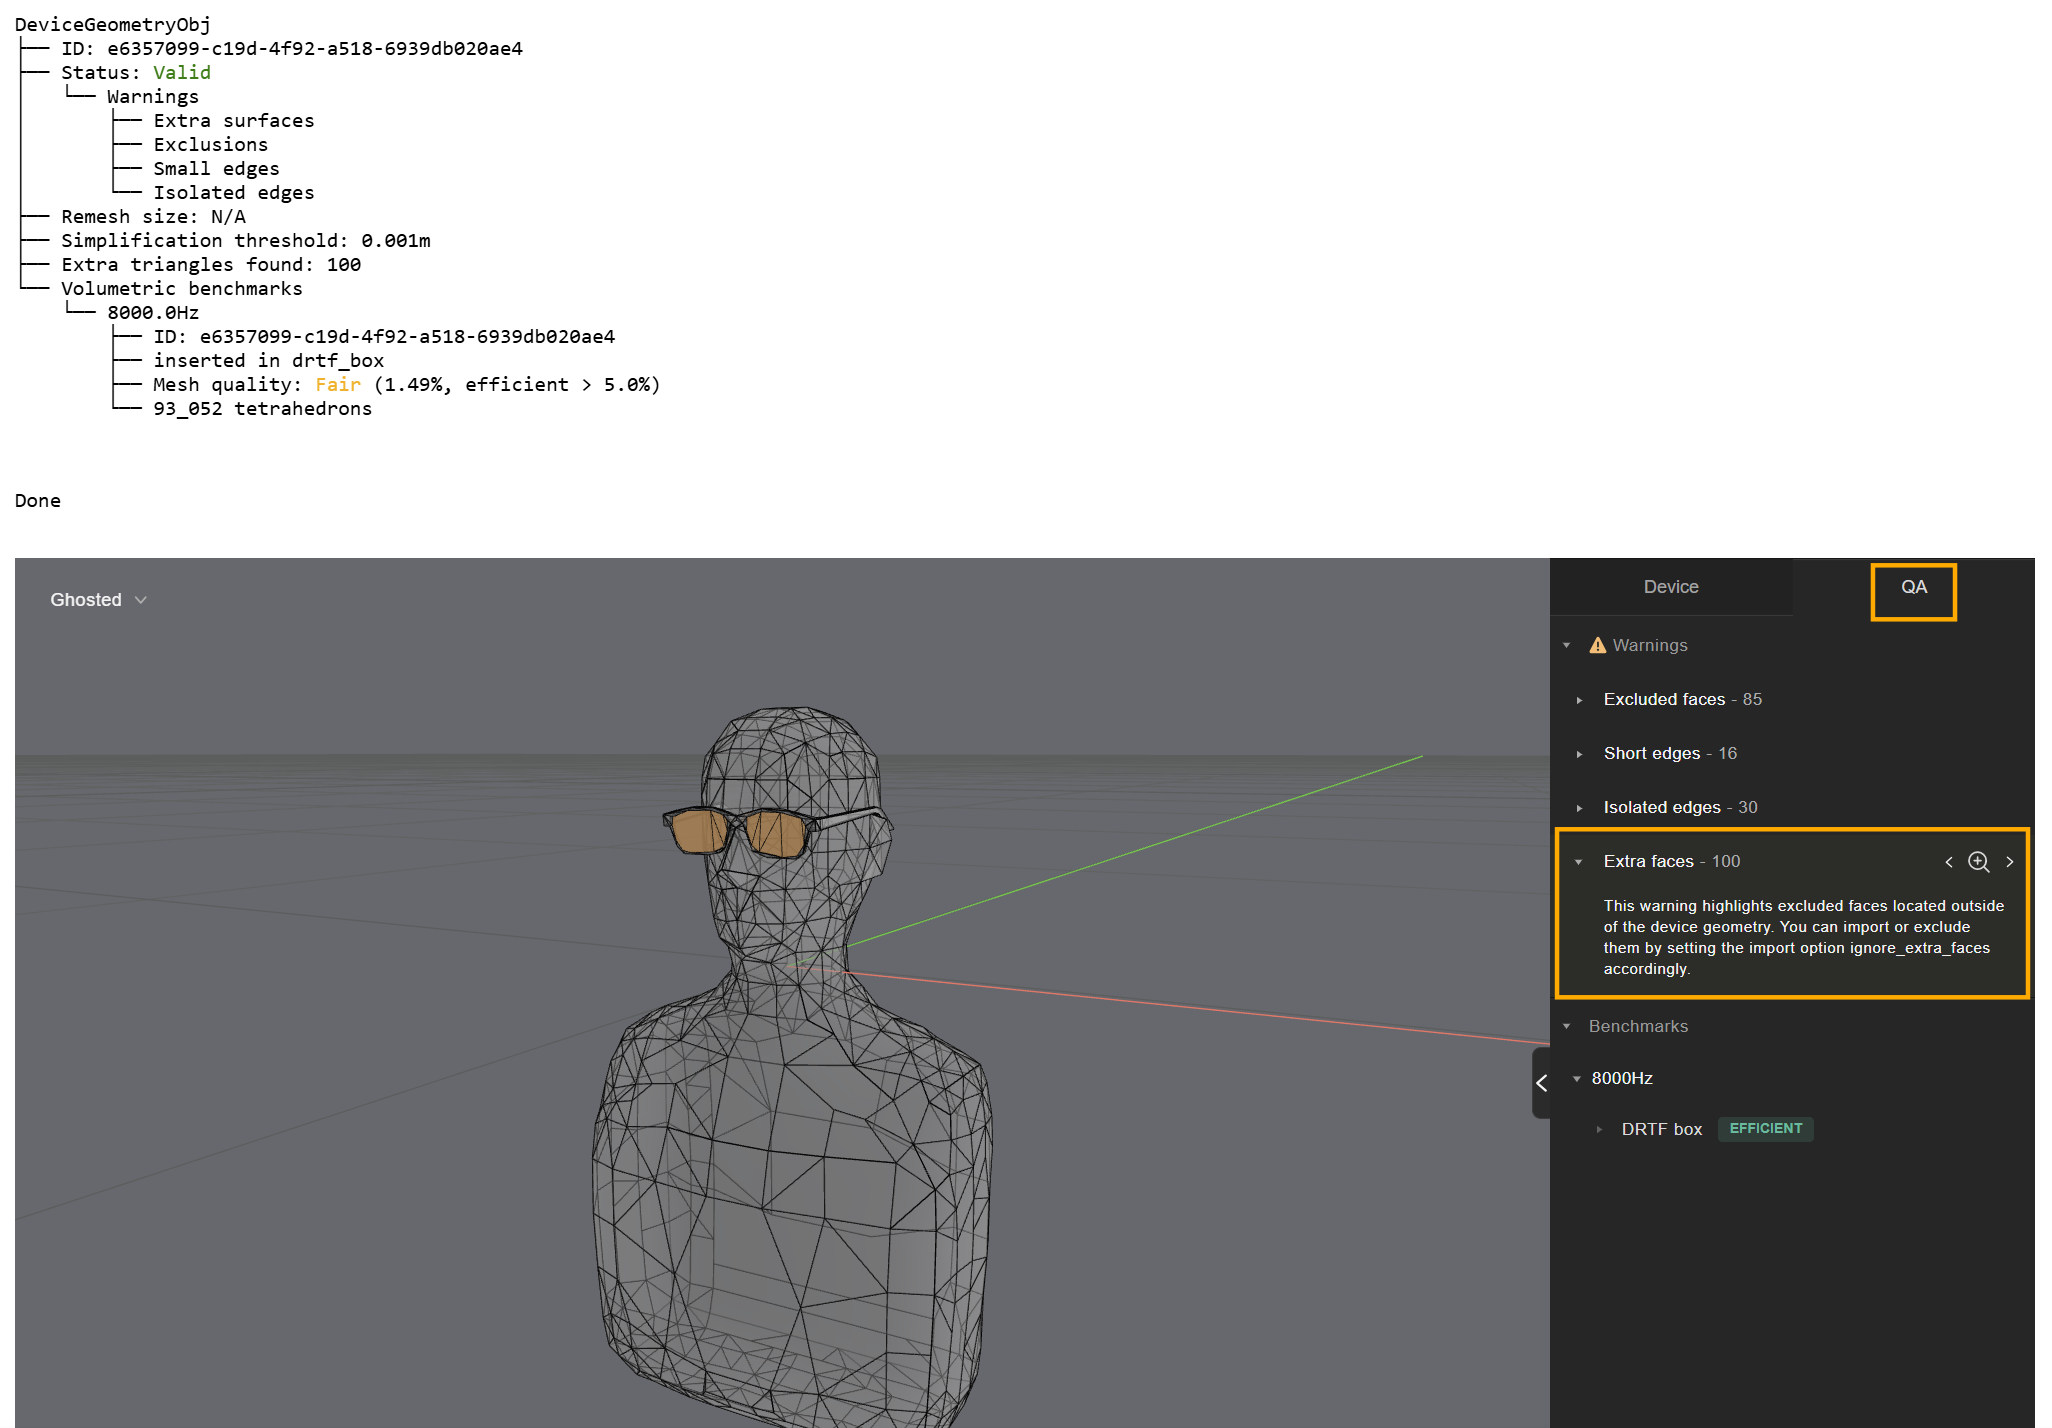This screenshot has height=1428, width=2052.
Task: Click the 'Extra triangles found: 100' line
Action: click(211, 265)
